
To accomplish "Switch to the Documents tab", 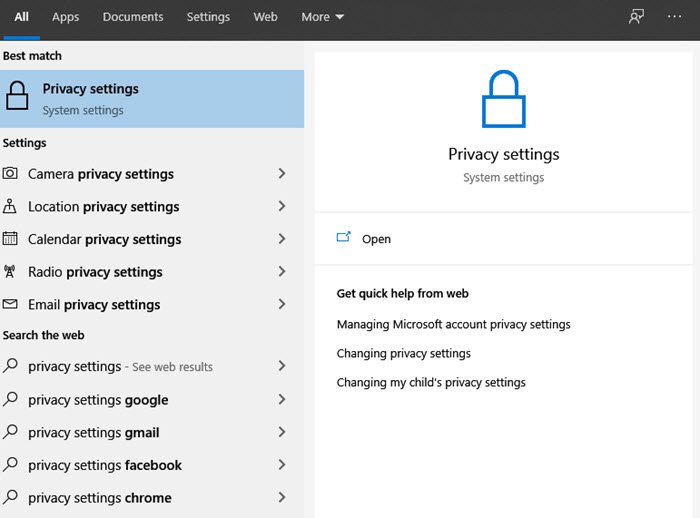I will tap(133, 17).
